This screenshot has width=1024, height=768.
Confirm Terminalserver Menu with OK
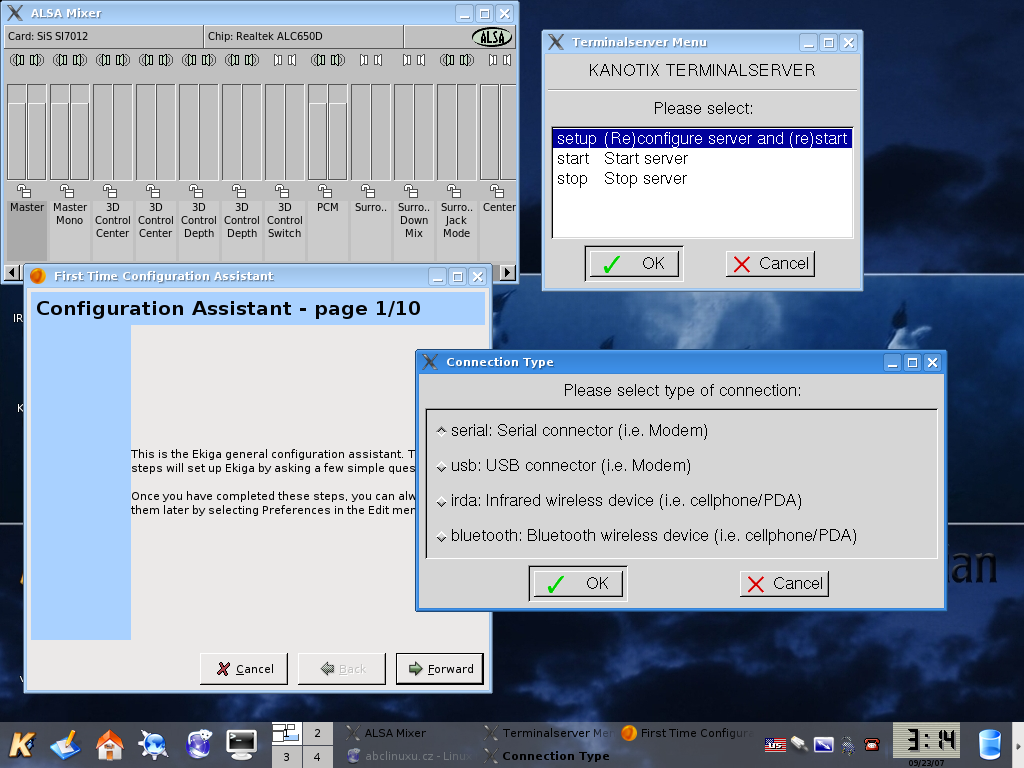[634, 264]
